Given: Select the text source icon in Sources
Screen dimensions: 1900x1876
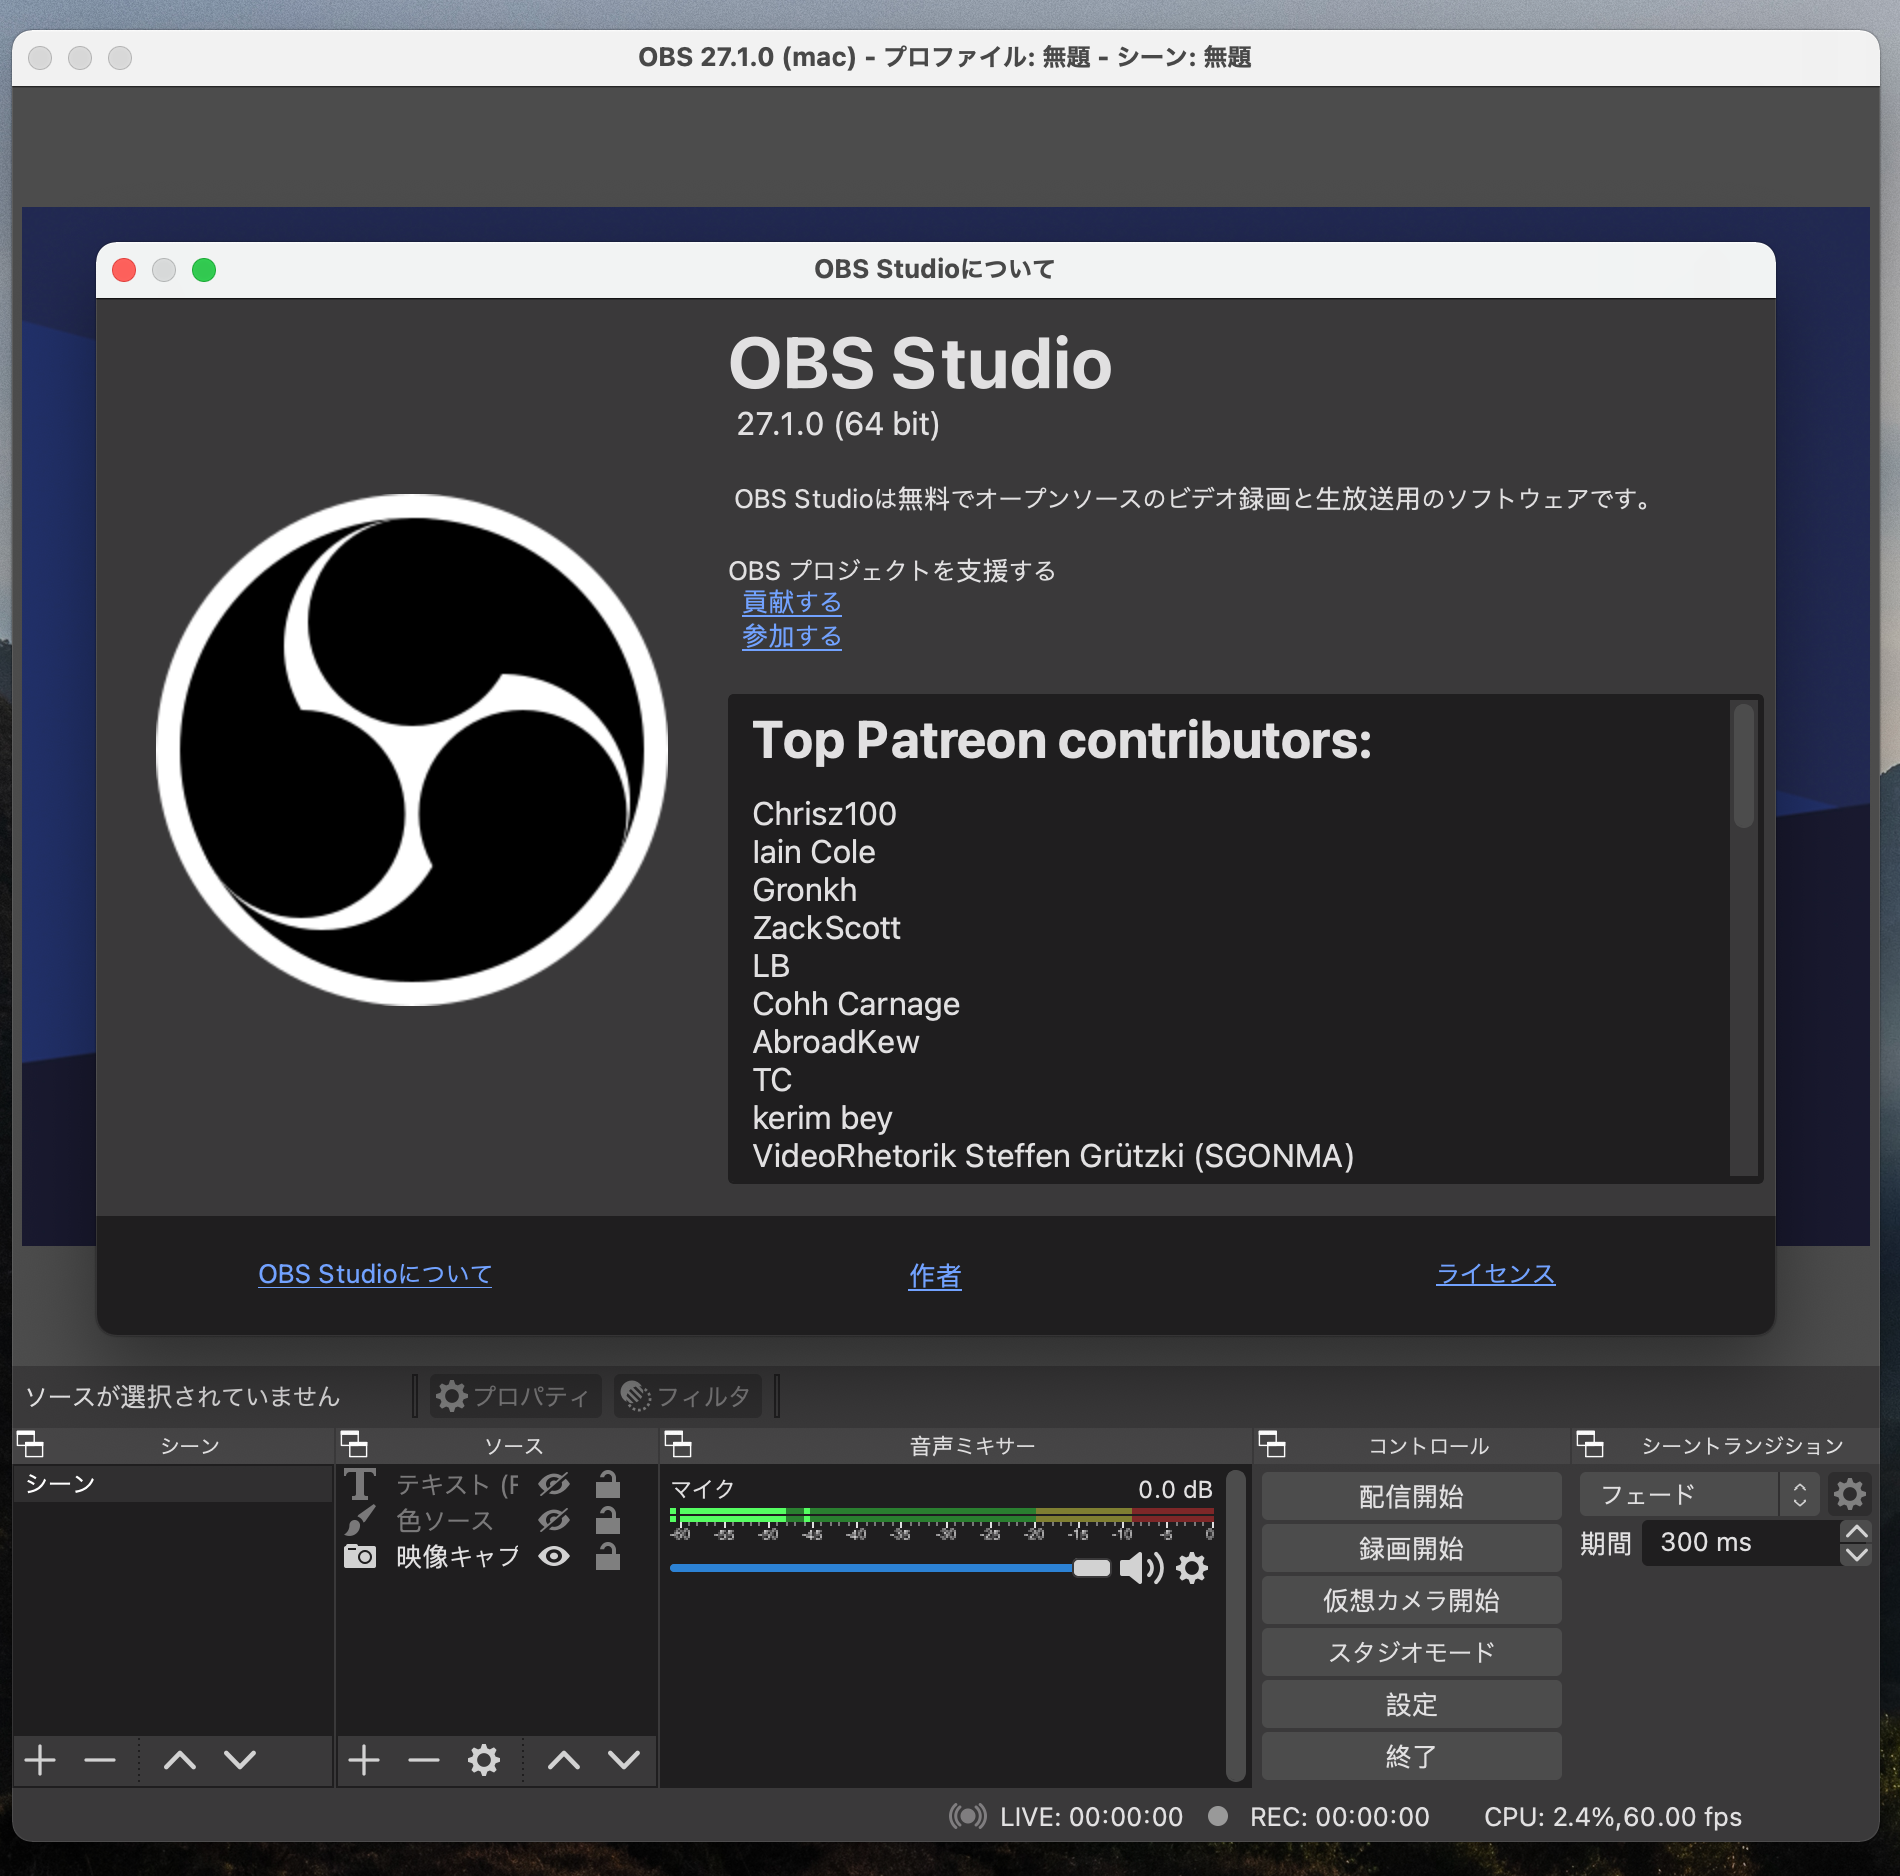Looking at the screenshot, I should click(x=360, y=1484).
